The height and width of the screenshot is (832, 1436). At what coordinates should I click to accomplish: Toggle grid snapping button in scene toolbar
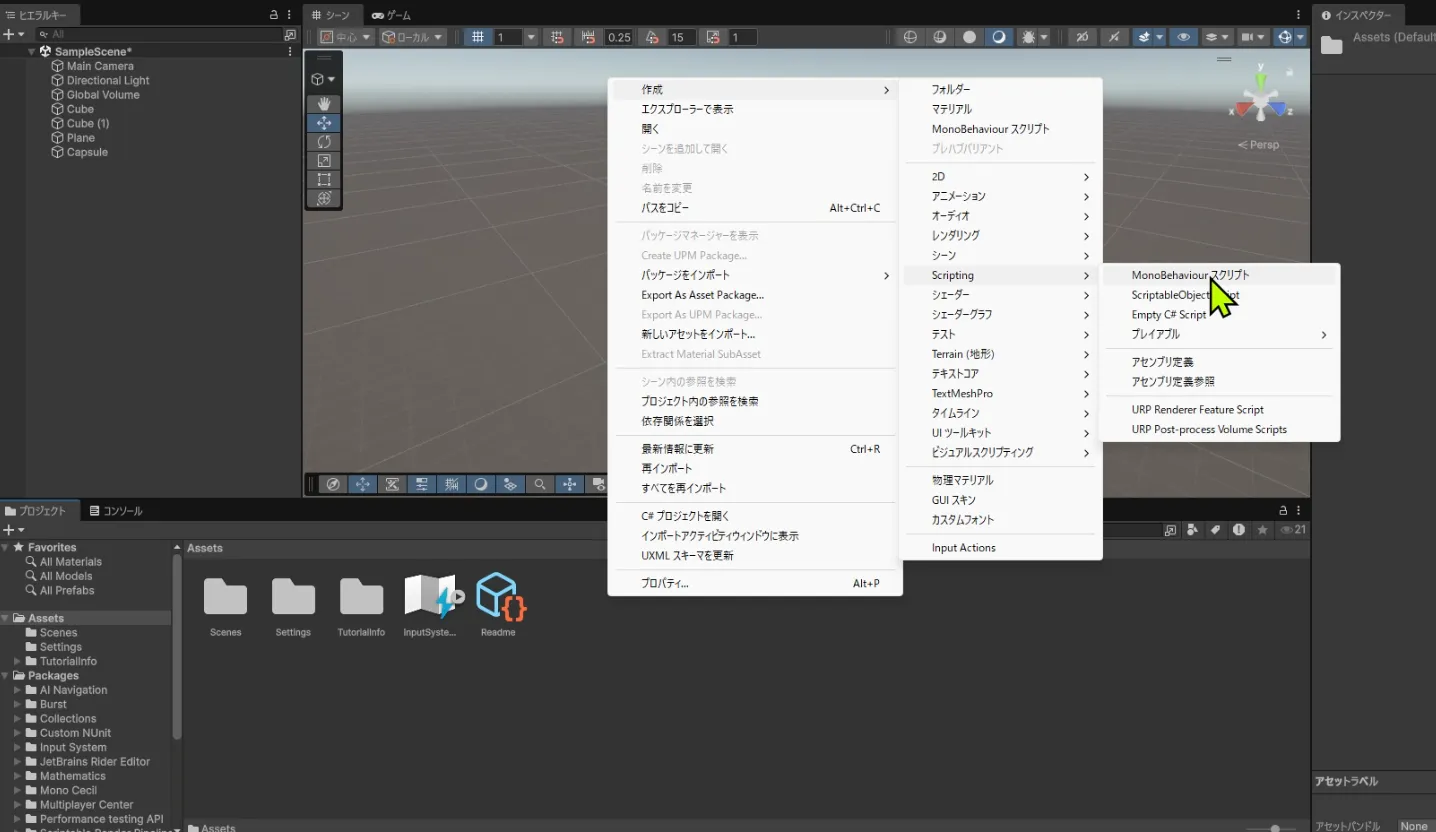pyautogui.click(x=478, y=37)
